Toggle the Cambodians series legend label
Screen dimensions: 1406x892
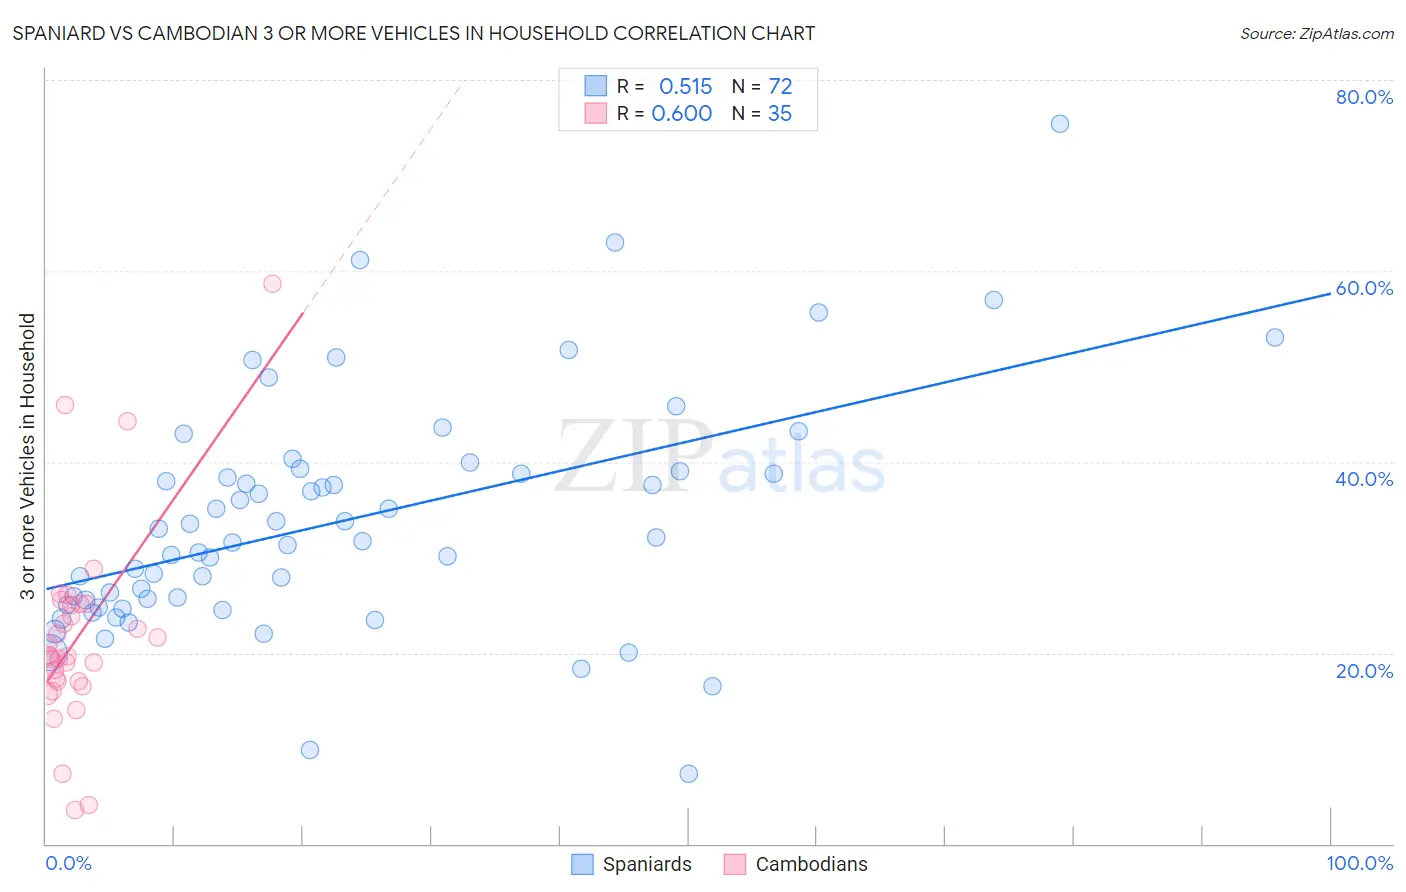point(811,864)
